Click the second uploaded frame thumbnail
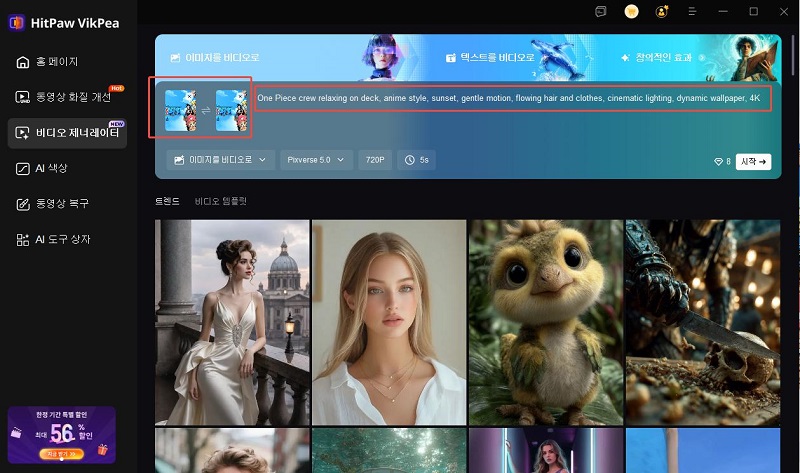800x473 pixels. click(x=231, y=111)
